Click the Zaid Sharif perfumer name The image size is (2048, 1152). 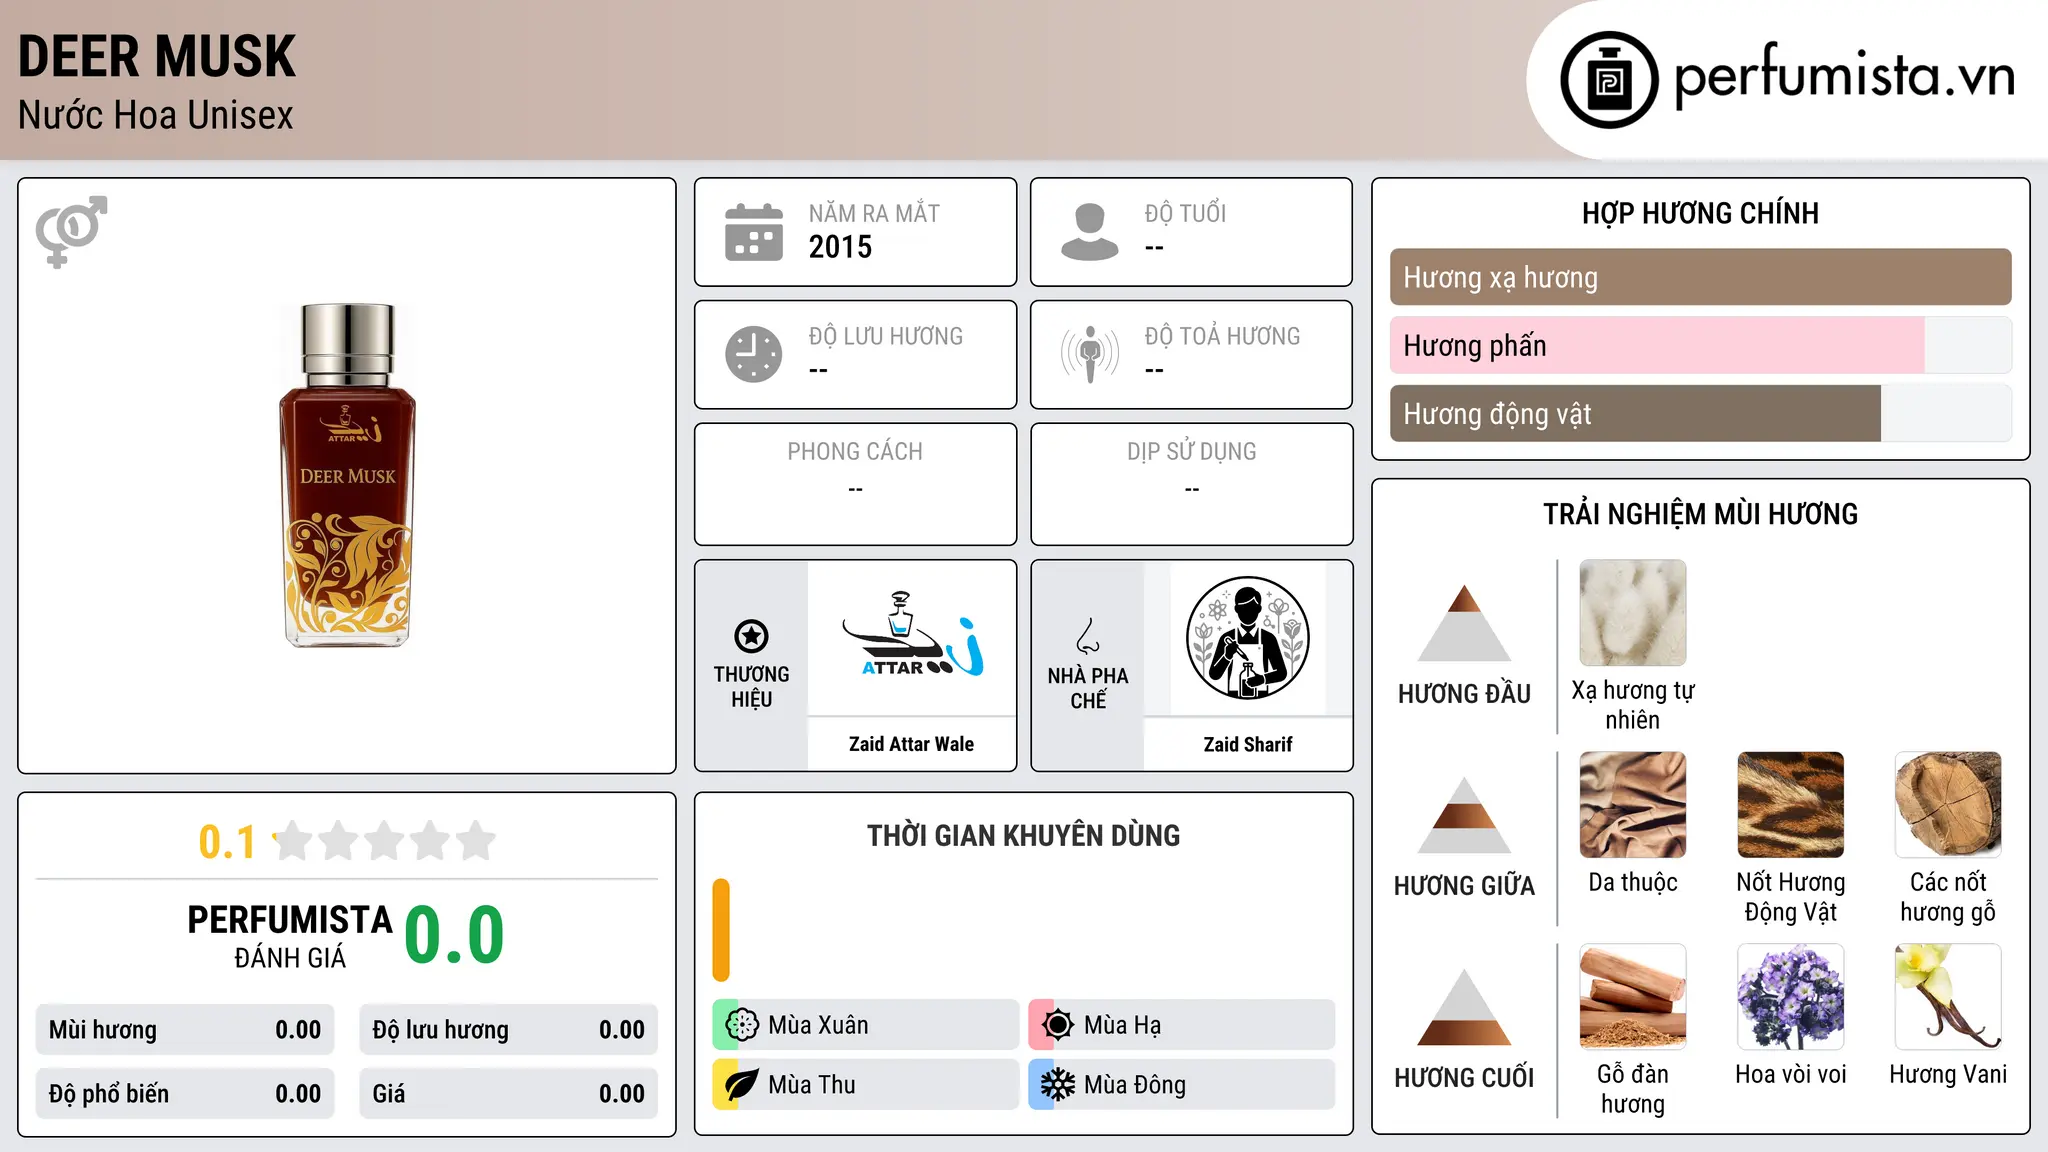tap(1248, 744)
